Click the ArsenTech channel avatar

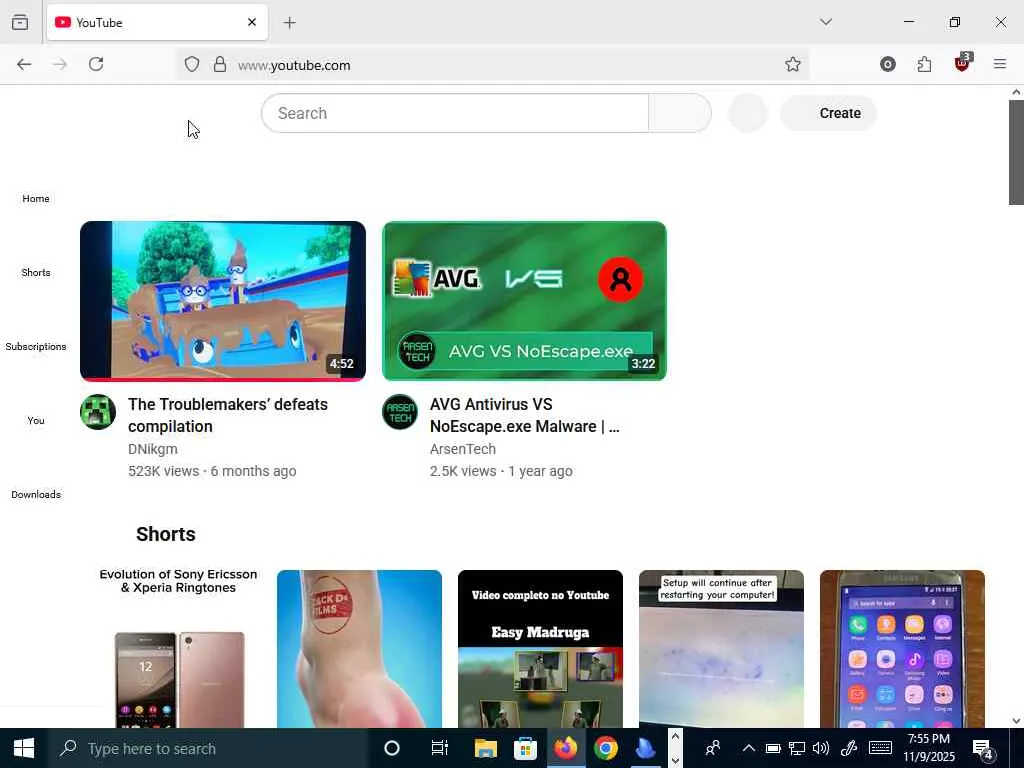(400, 412)
